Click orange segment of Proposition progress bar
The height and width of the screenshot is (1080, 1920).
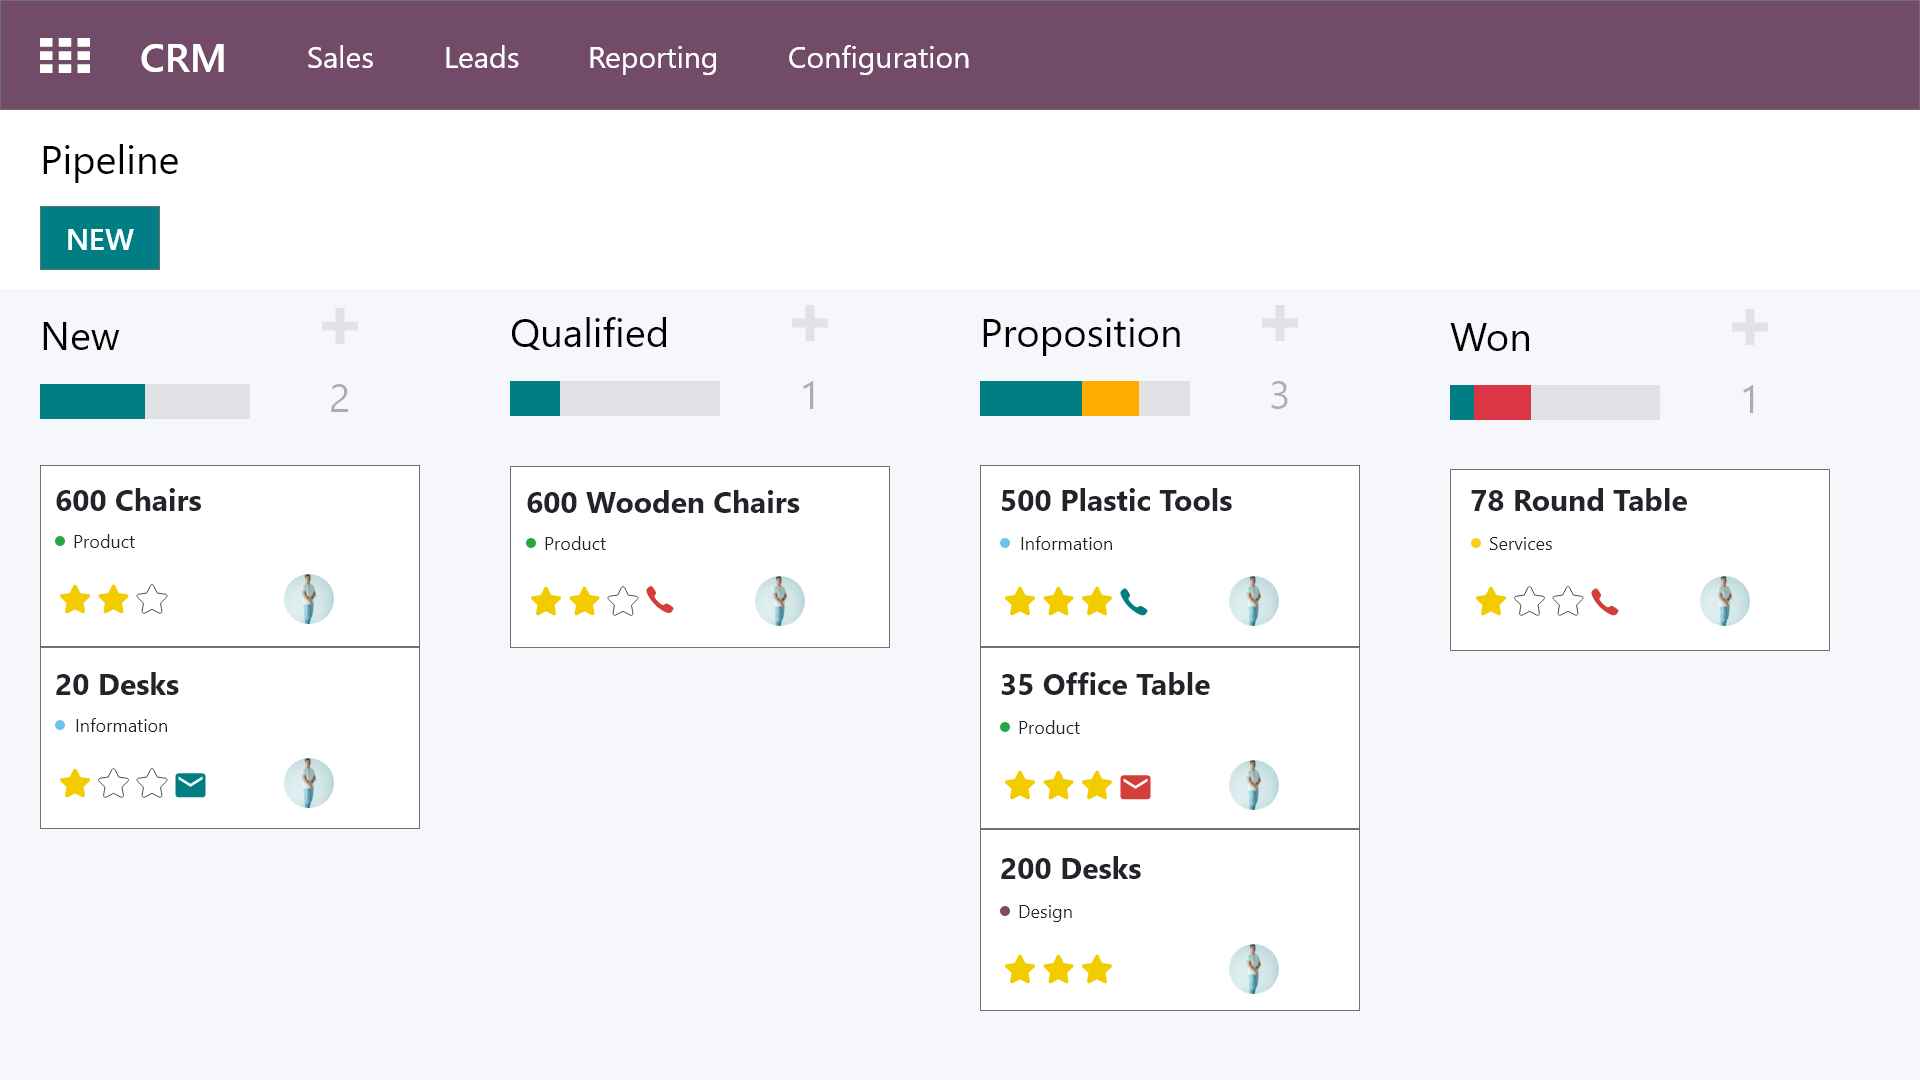pos(1110,398)
